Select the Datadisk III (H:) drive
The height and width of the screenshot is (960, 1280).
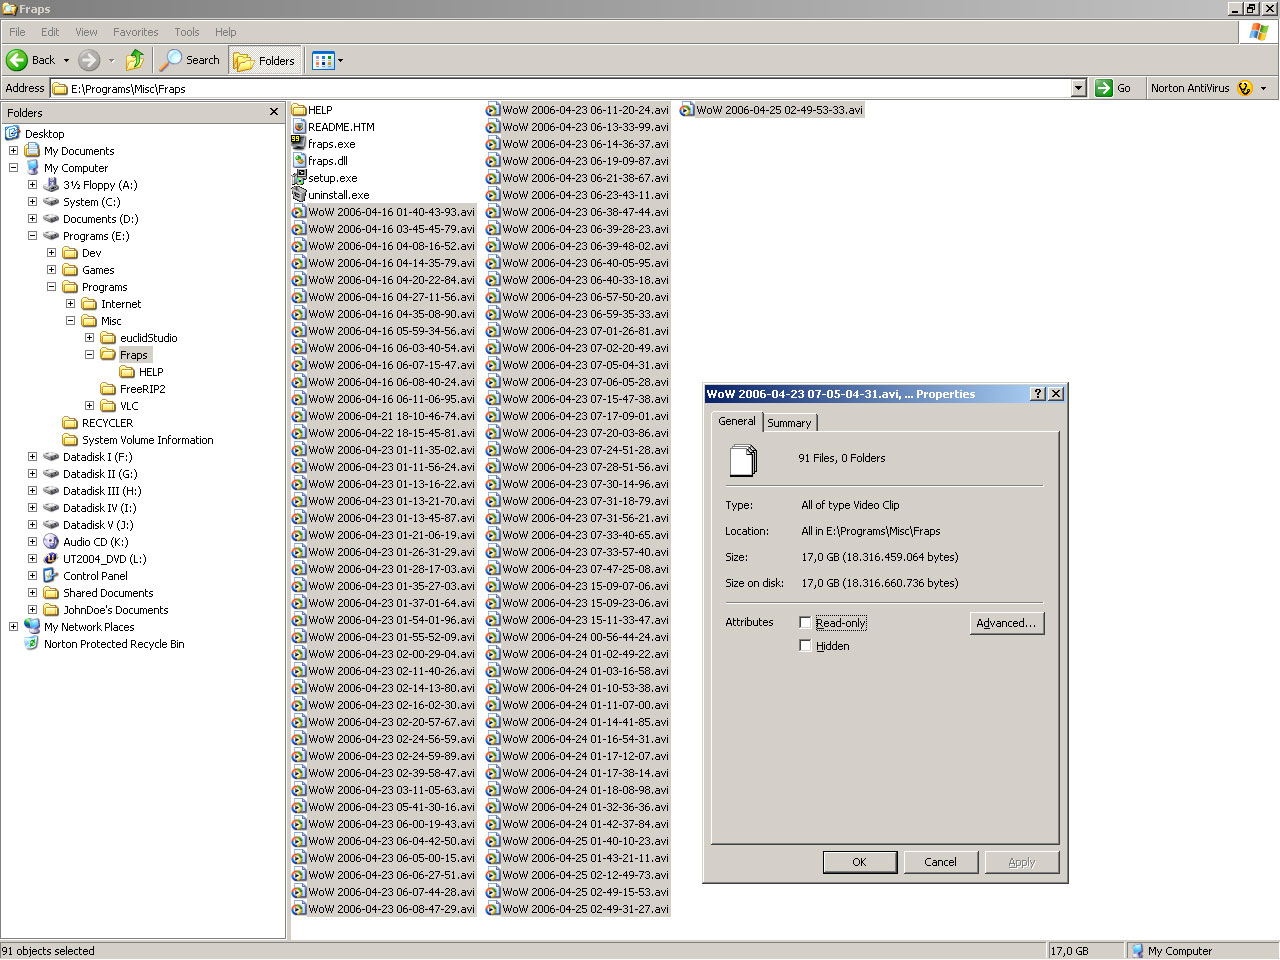click(x=102, y=491)
